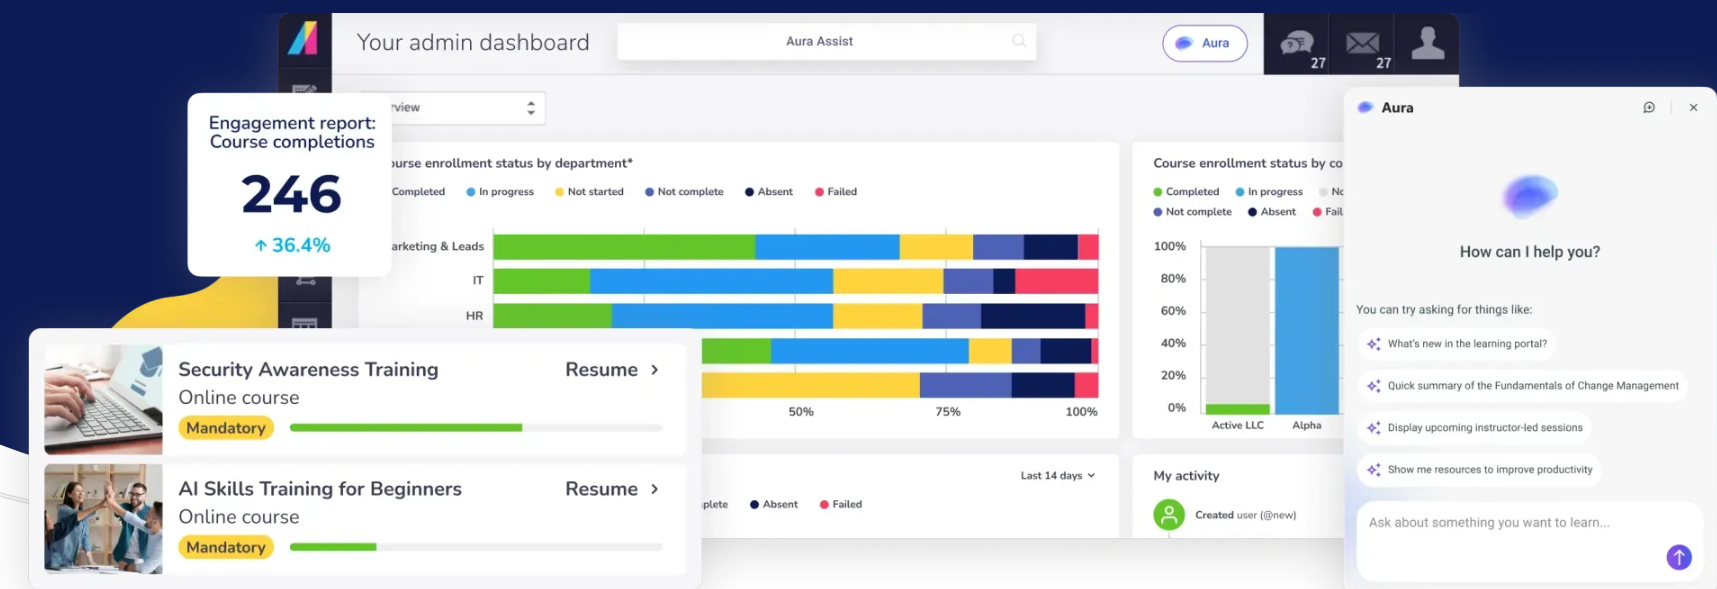
Task: Click Mandatory tag on Security Awareness Training
Action: coord(226,428)
